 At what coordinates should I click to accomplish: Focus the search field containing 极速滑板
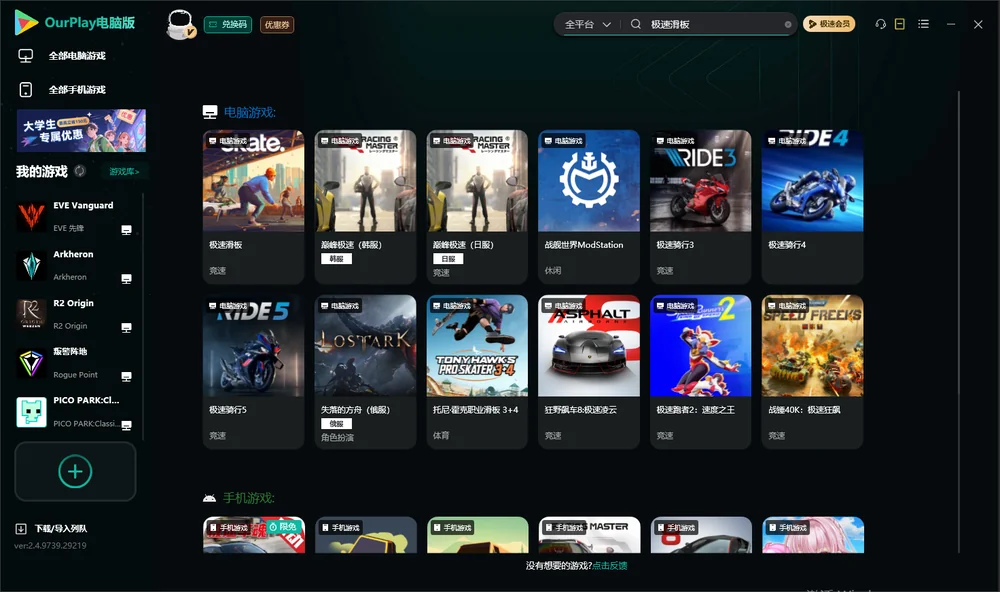click(x=713, y=24)
